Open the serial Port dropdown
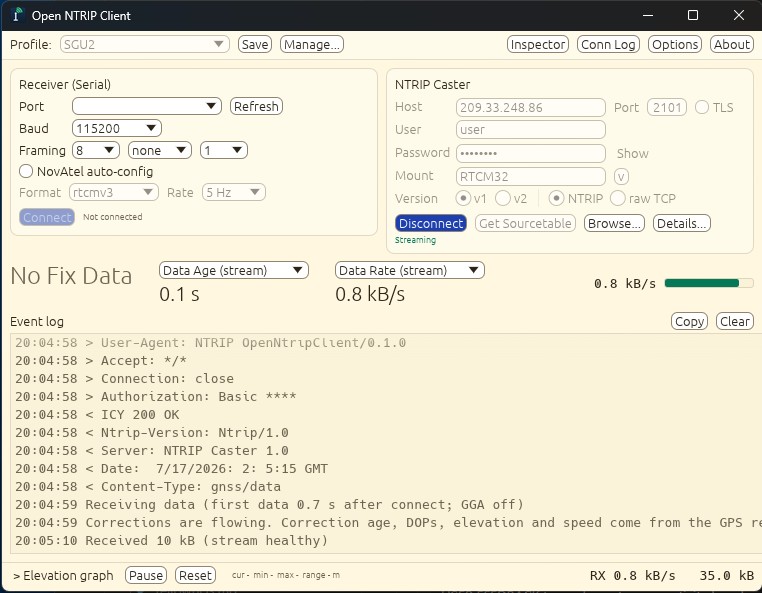The image size is (762, 593). (x=147, y=106)
